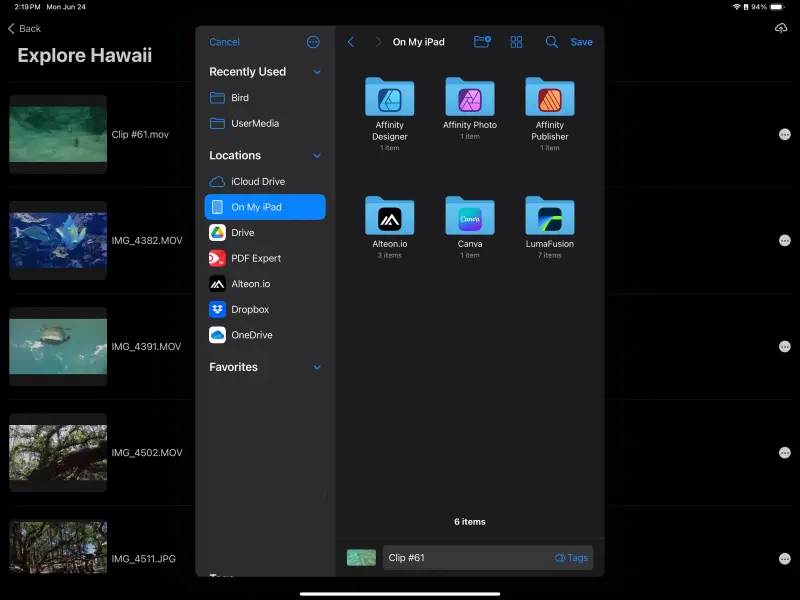Switch view using the grid icon
This screenshot has width=800, height=600.
516,42
